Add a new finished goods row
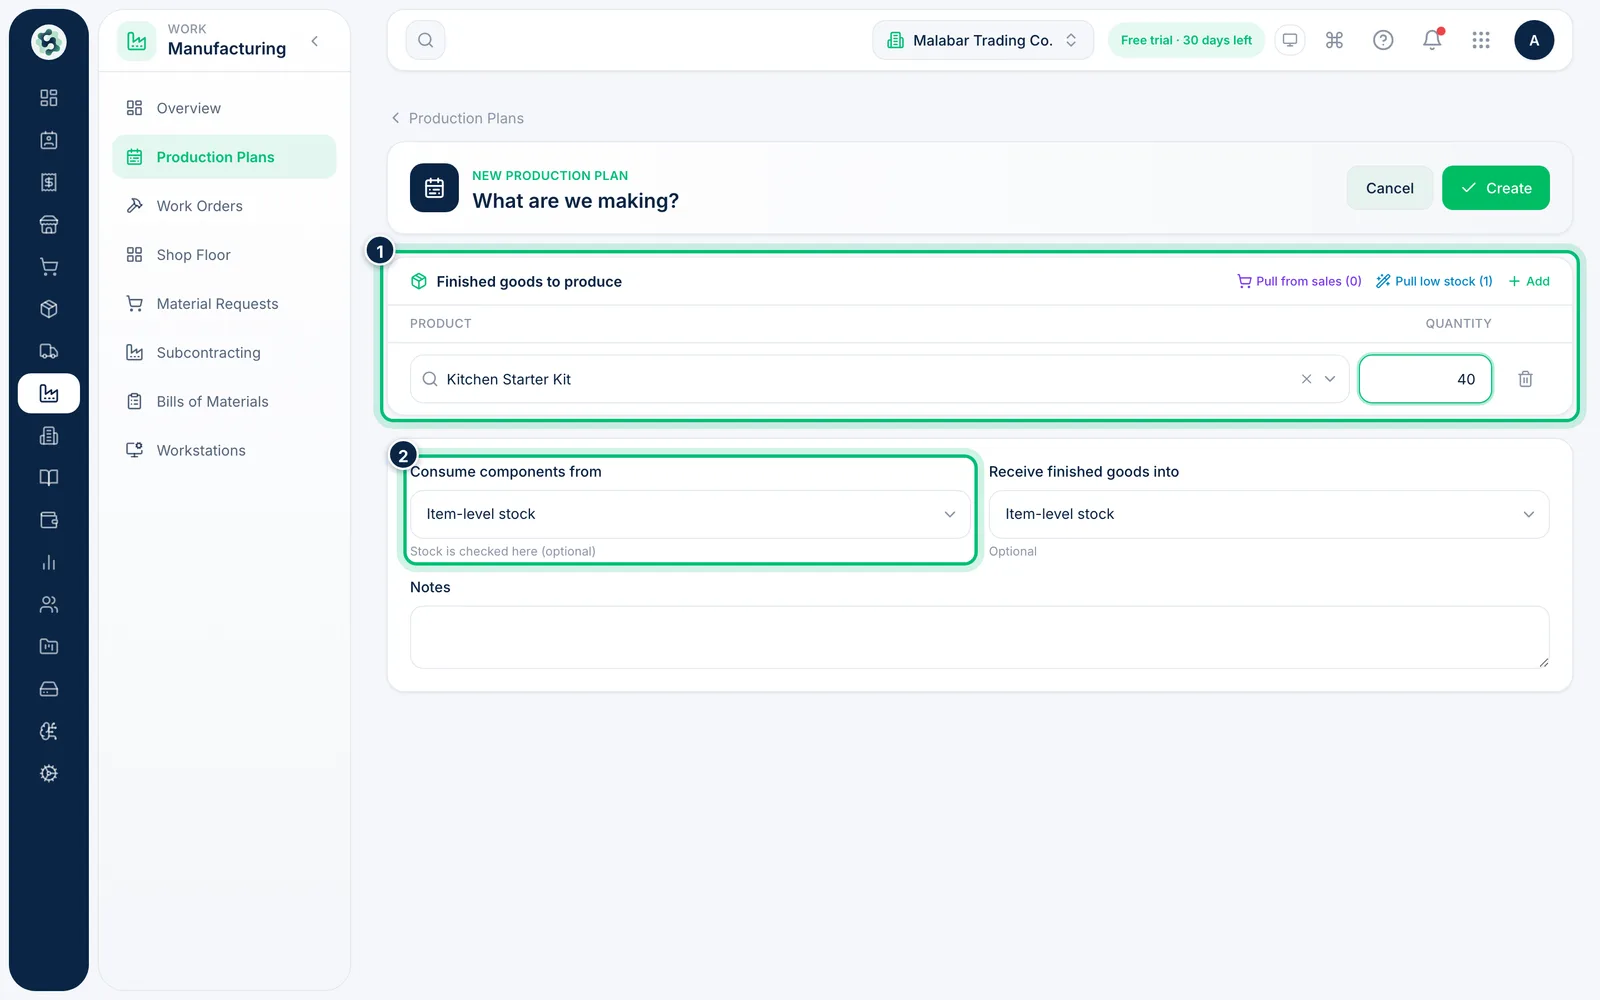This screenshot has width=1600, height=1000. (x=1529, y=281)
